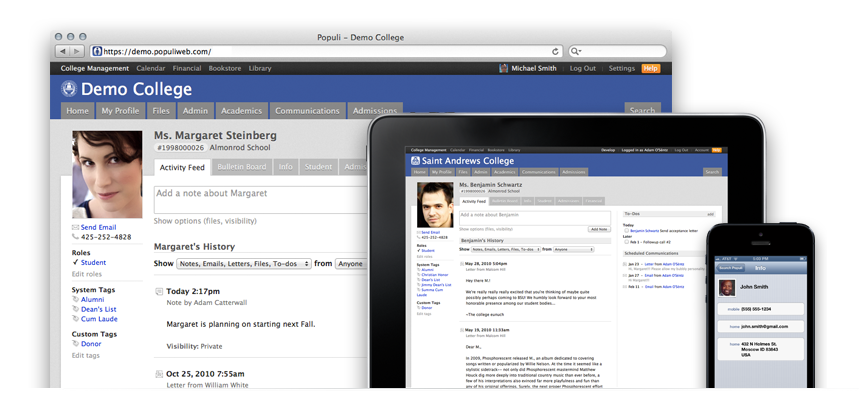Open the Notes, Emails, Letters filter dropdown
Image resolution: width=868 pixels, height=417 pixels.
point(242,264)
